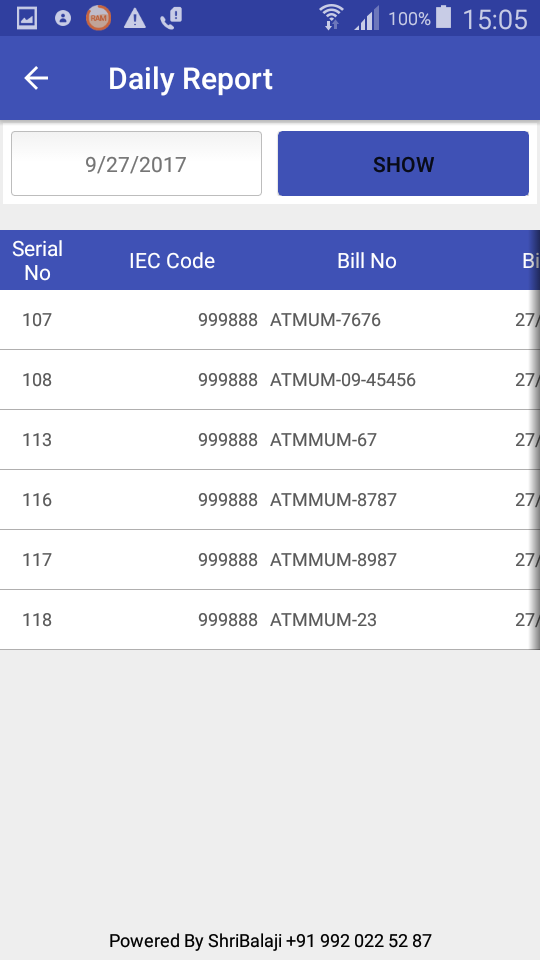The height and width of the screenshot is (960, 540).
Task: Select serial number 117 row
Action: pyautogui.click(x=270, y=560)
